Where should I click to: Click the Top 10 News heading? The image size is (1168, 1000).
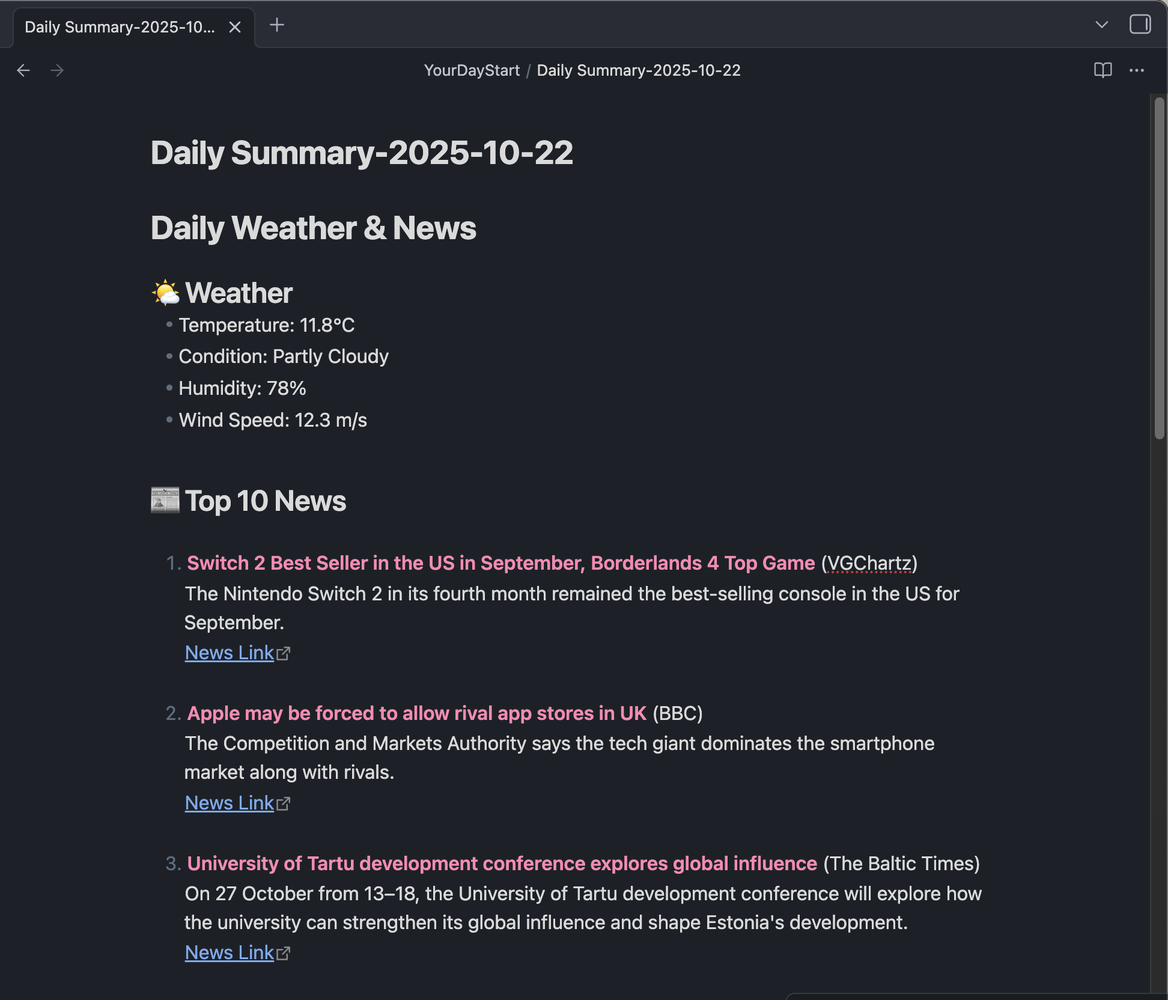(x=265, y=501)
